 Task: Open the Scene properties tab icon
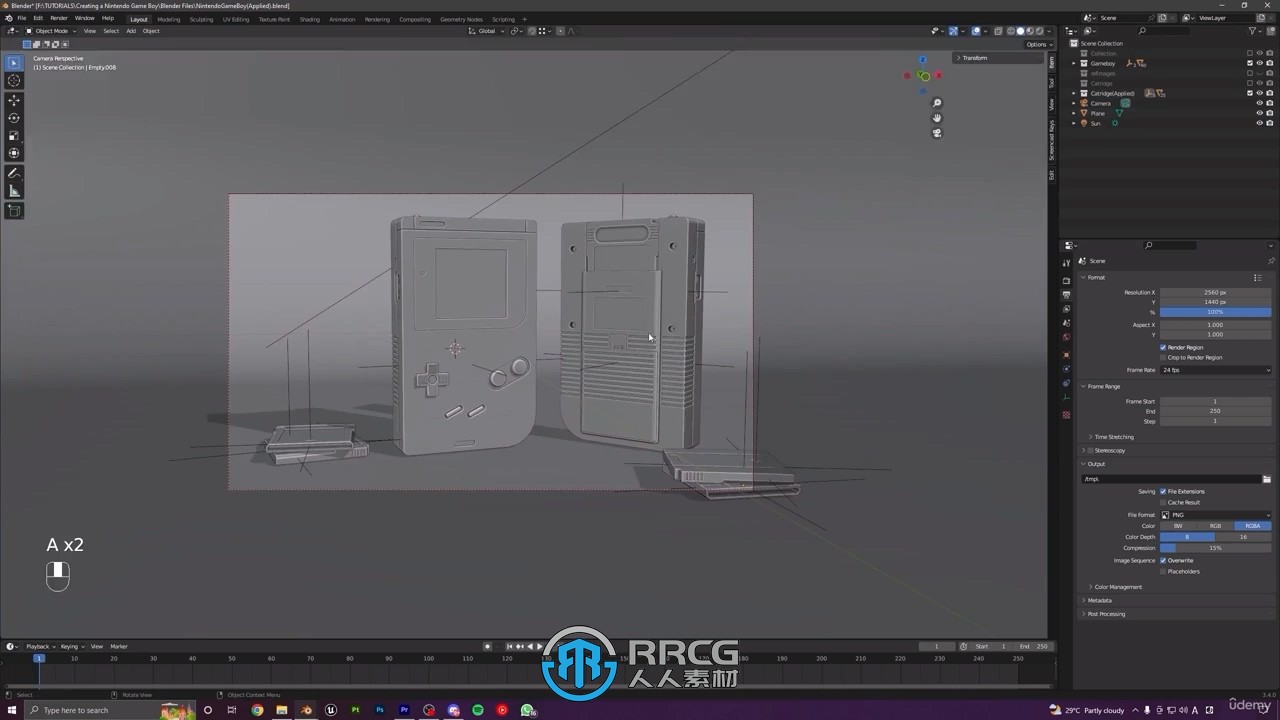[1066, 323]
